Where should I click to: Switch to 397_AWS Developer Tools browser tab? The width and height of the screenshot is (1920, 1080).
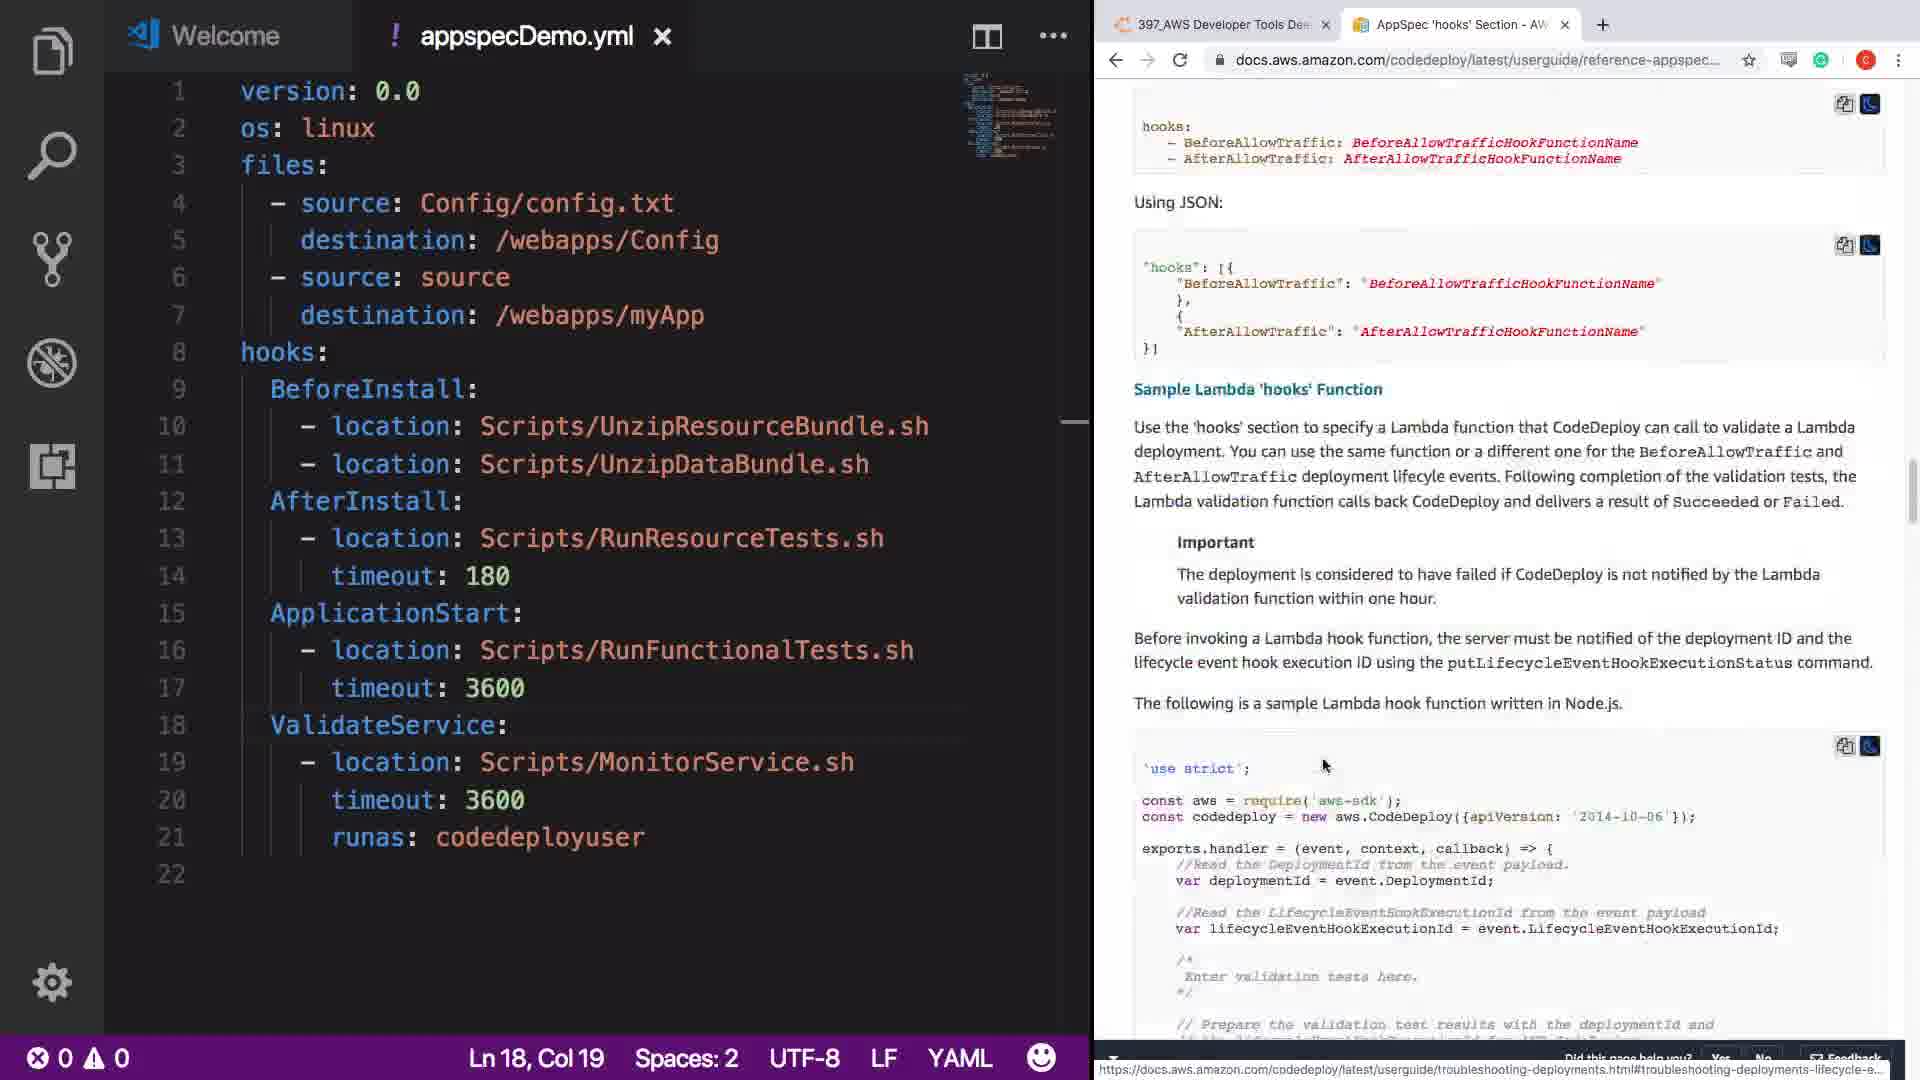[1221, 25]
